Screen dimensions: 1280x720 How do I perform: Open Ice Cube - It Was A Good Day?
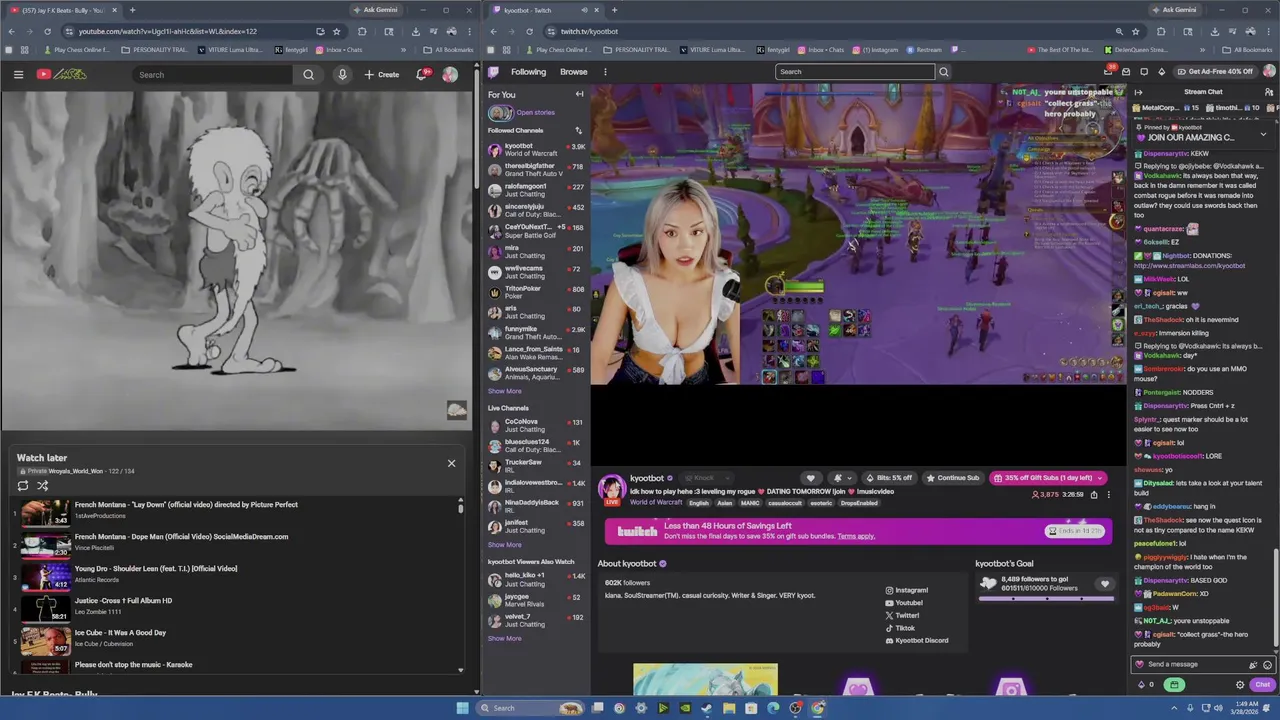coord(120,632)
